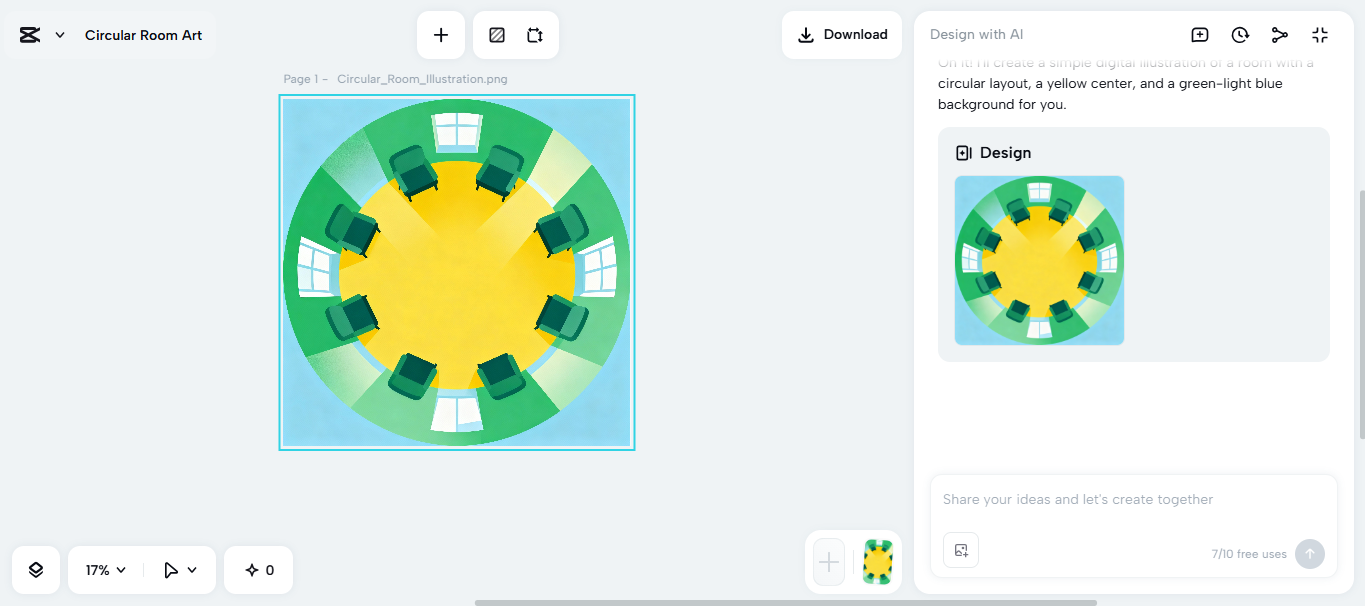Click the Design with AI panel title
This screenshot has width=1365, height=606.
976,34
